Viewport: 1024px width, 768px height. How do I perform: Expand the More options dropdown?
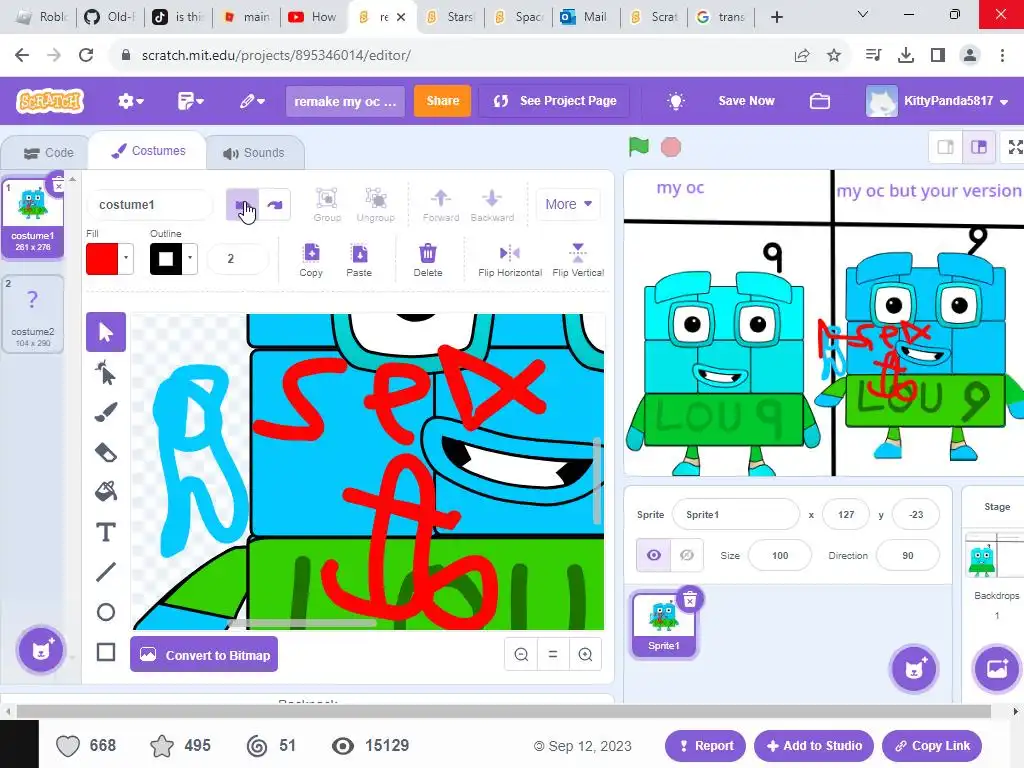[568, 204]
